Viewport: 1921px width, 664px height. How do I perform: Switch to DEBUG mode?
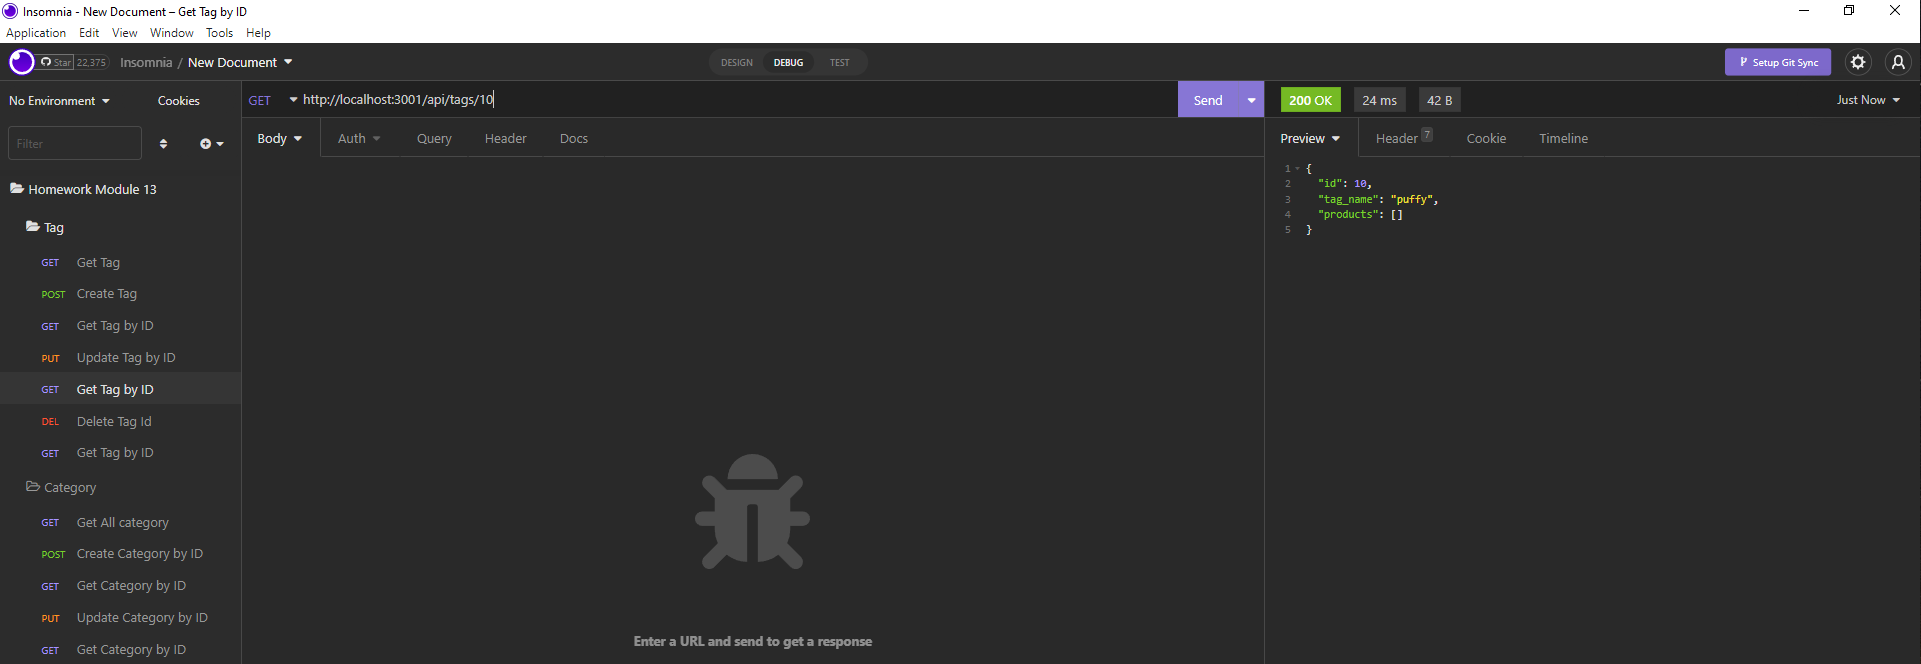point(788,62)
